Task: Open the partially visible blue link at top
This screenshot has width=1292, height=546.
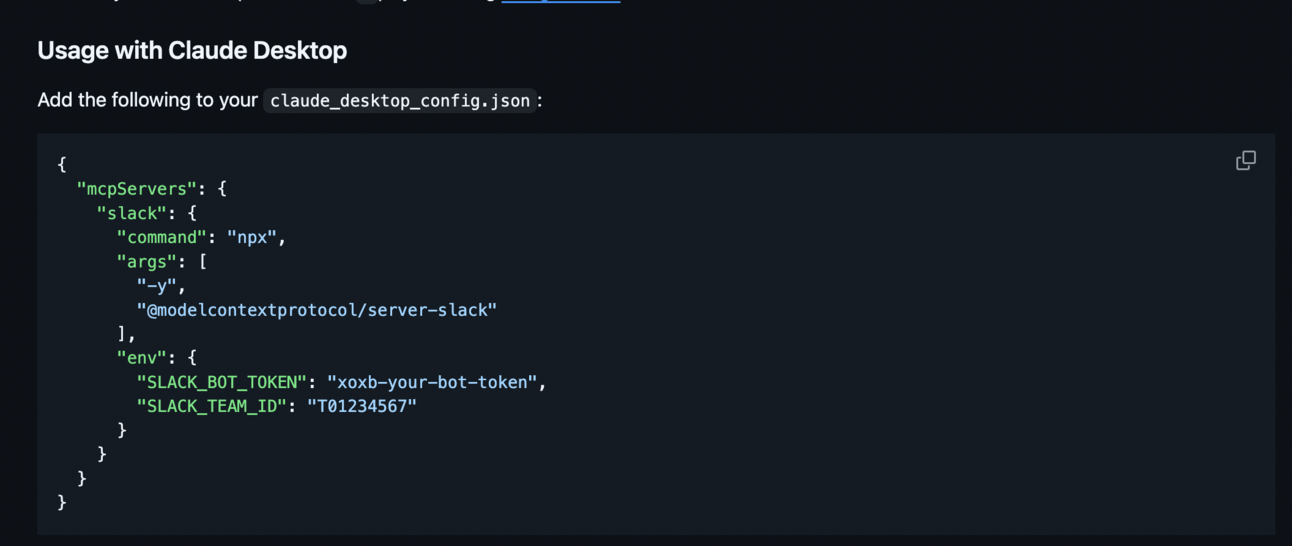Action: (x=561, y=2)
